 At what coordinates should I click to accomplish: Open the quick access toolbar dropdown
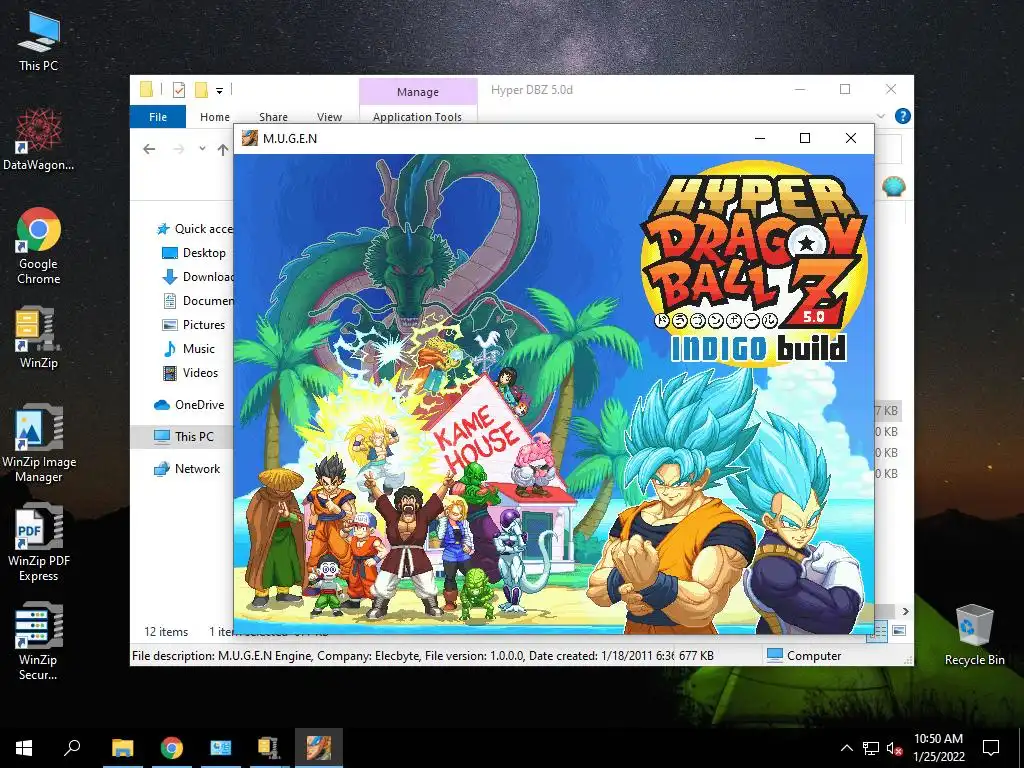[x=219, y=91]
